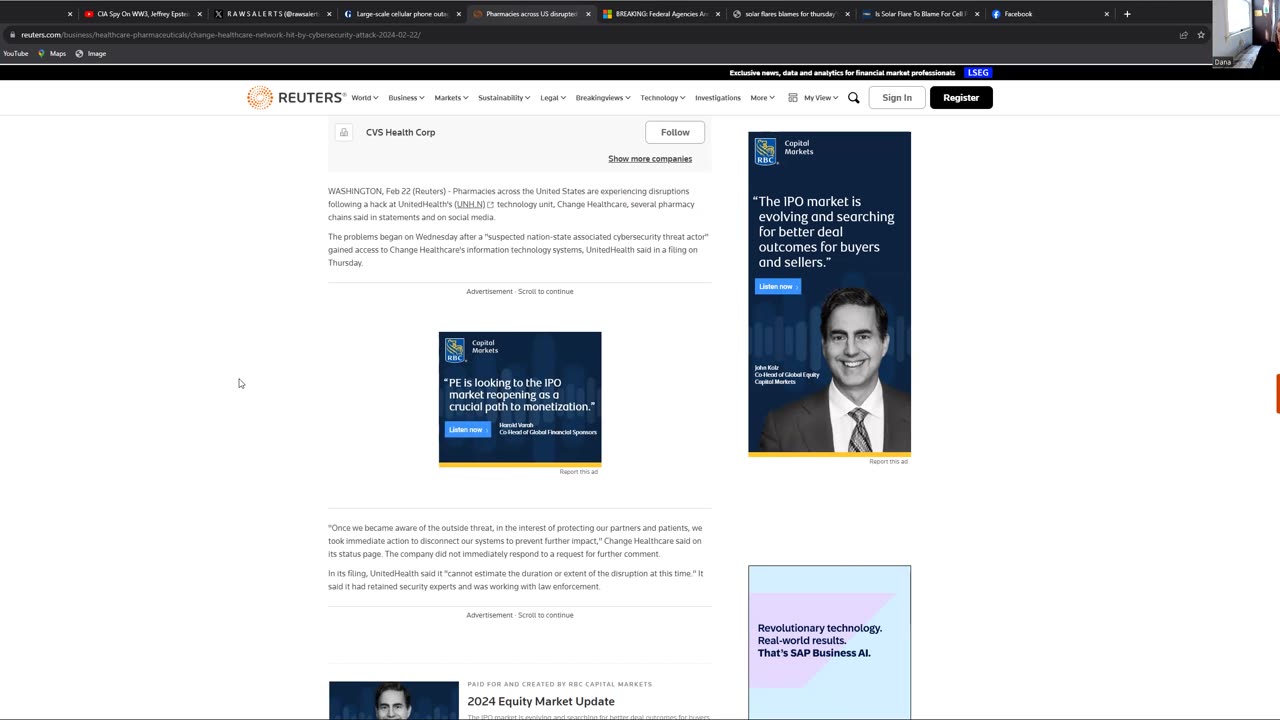Click the Register button

[961, 98]
